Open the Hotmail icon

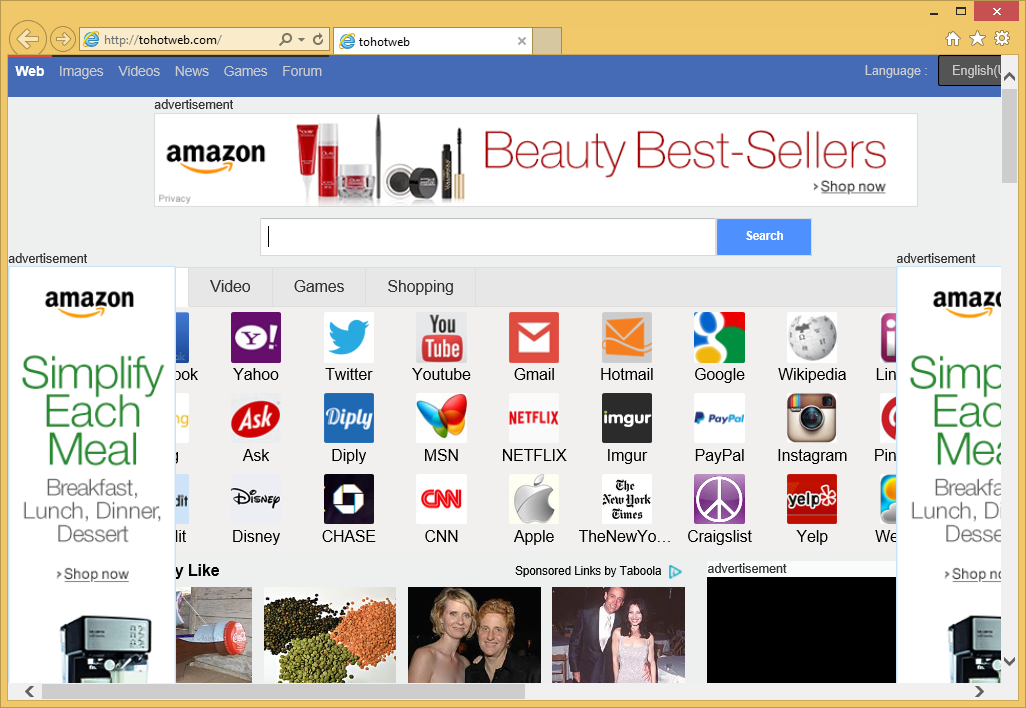point(627,338)
